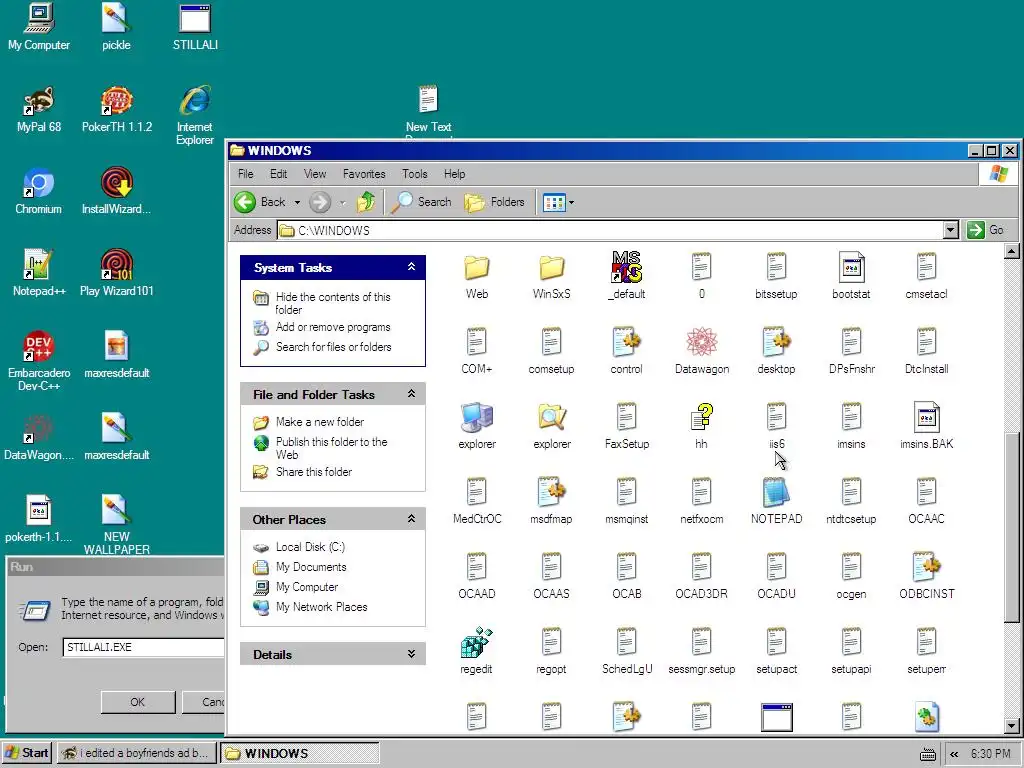Open the Datawagon file icon

click(701, 343)
